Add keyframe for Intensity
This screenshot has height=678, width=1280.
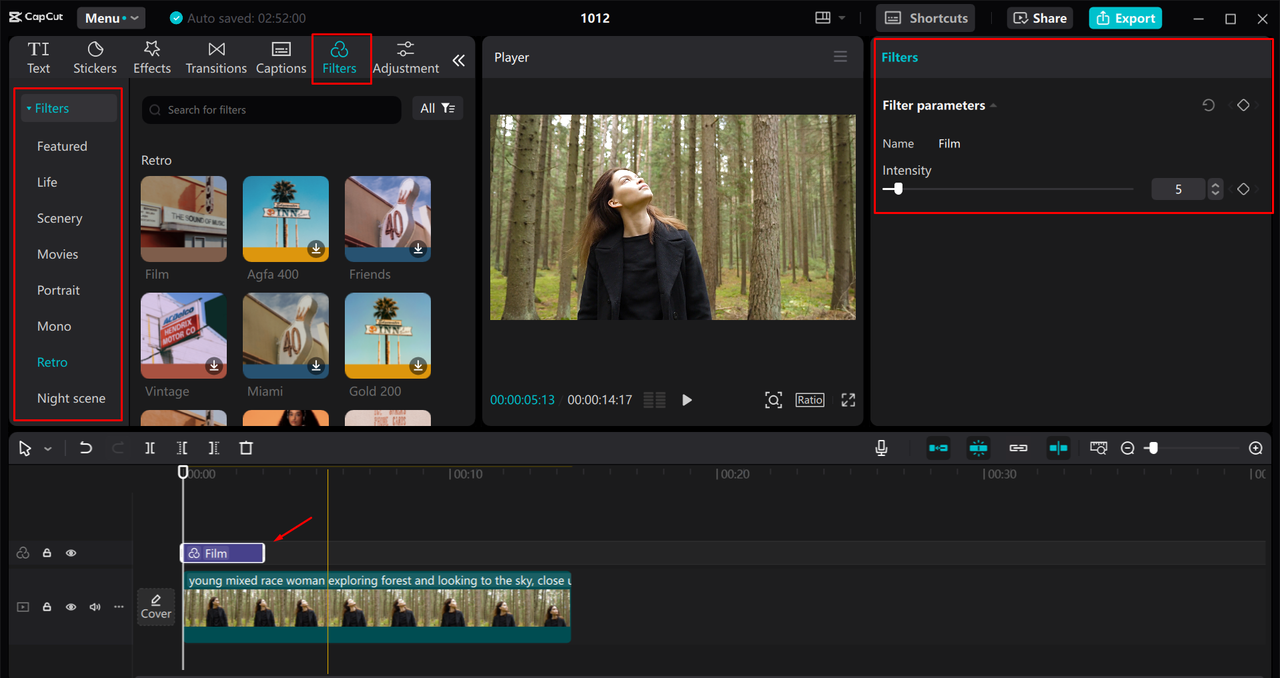pos(1243,189)
